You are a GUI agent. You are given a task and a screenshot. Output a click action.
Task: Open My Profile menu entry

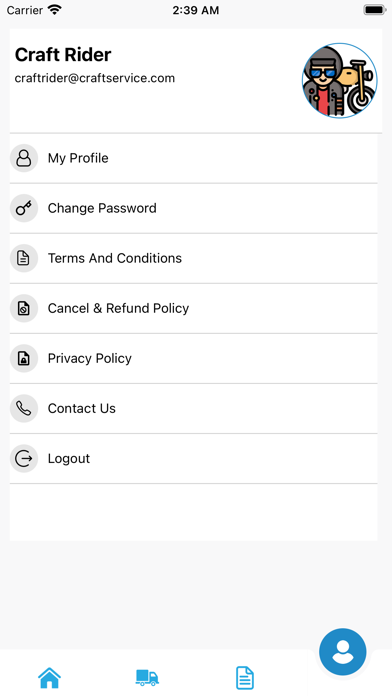[194, 158]
